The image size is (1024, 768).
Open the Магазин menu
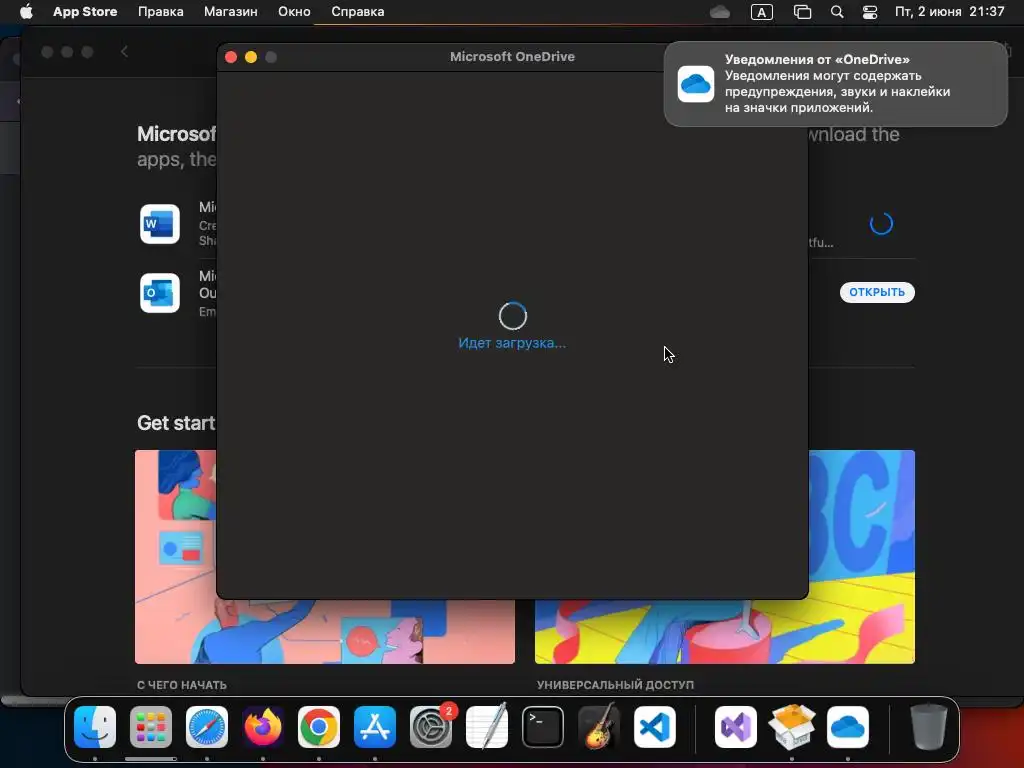click(x=231, y=12)
